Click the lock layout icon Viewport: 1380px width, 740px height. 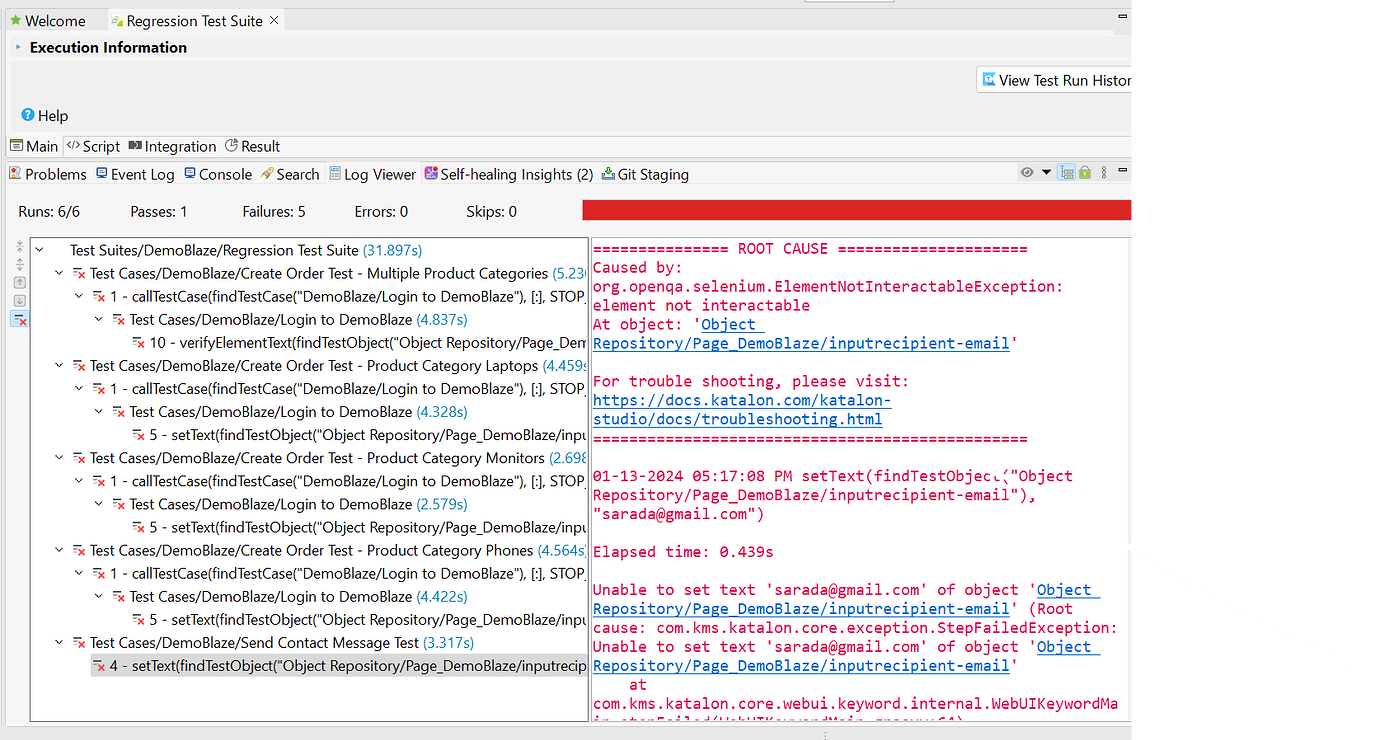point(1085,173)
